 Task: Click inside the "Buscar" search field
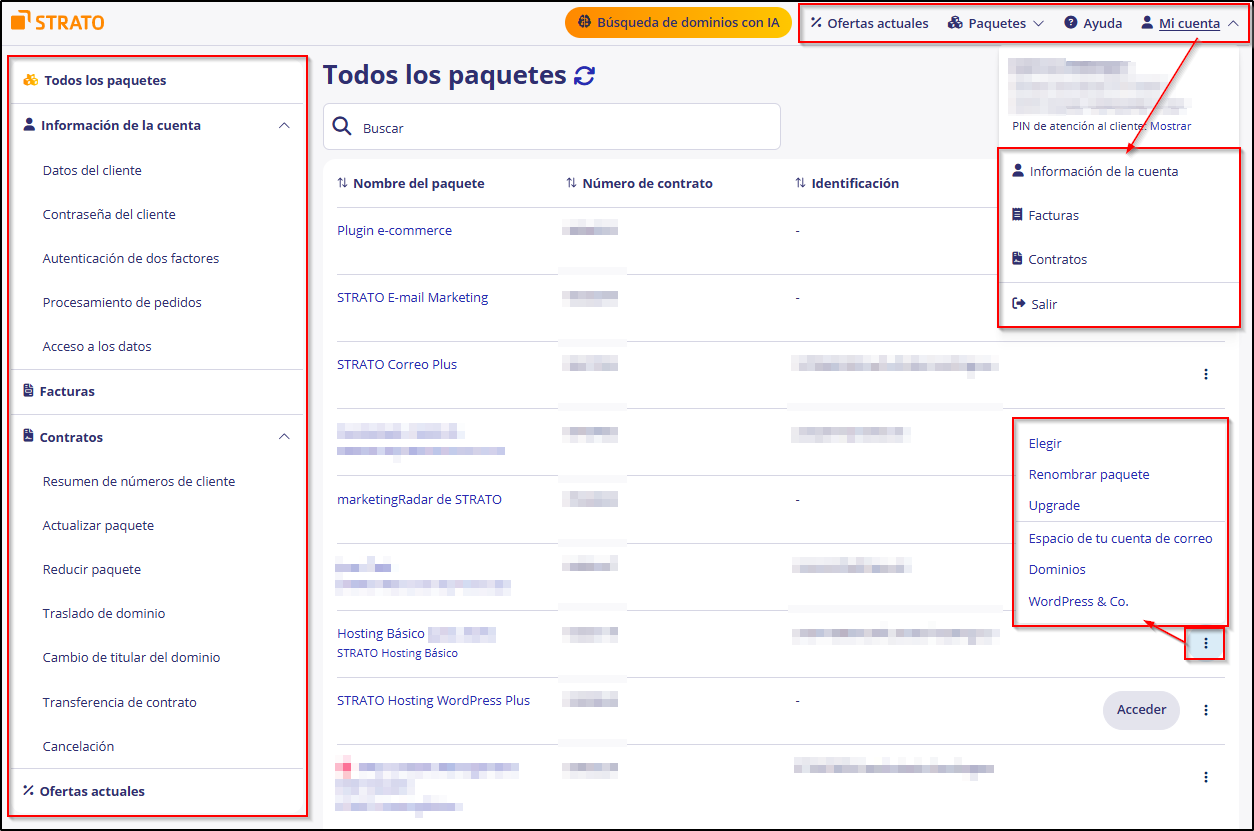click(x=500, y=126)
